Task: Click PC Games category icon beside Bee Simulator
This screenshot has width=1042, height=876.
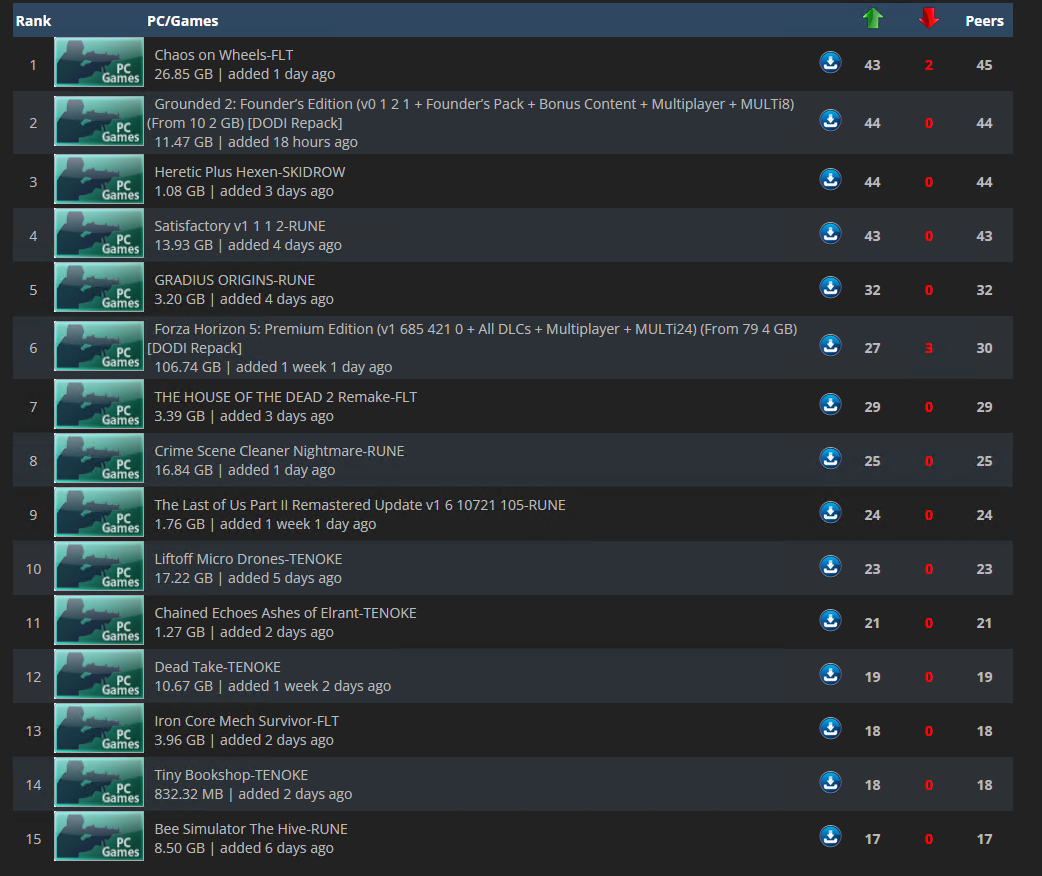Action: 99,836
